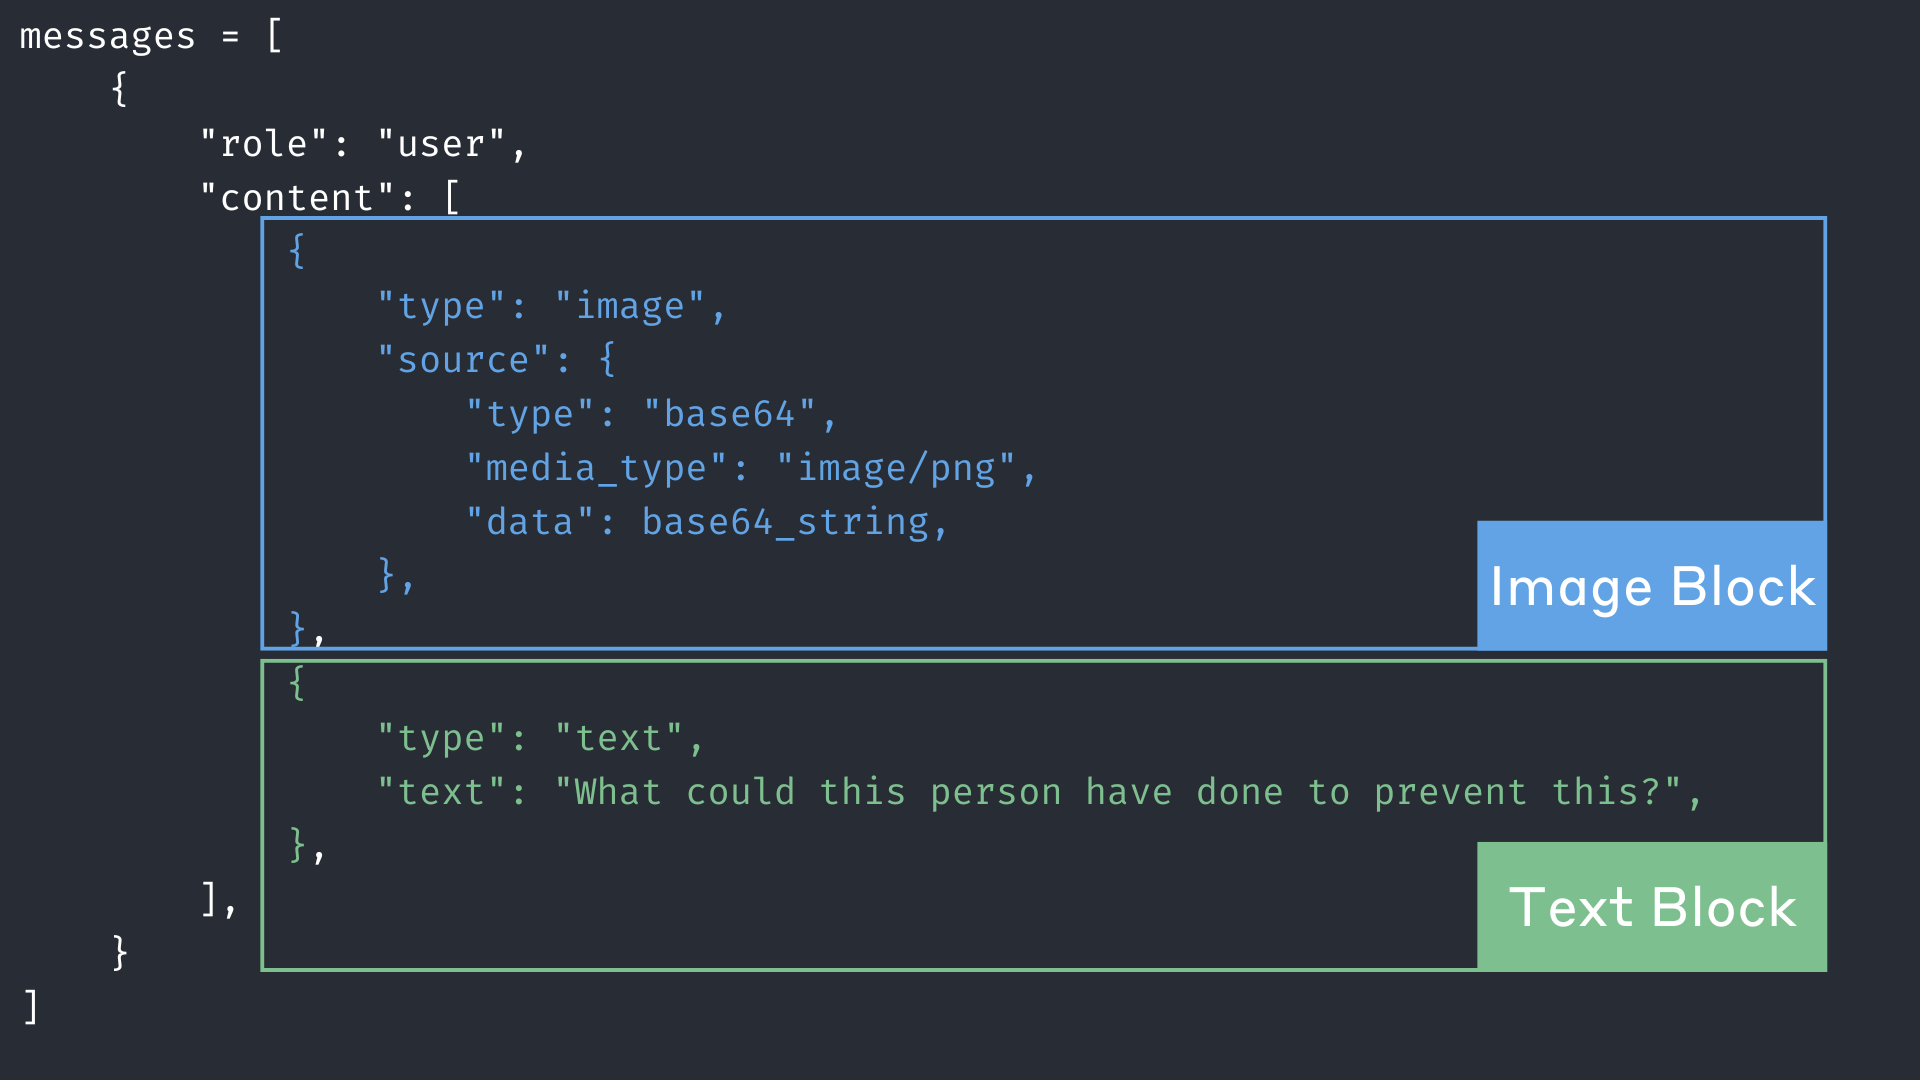The image size is (1920, 1080).
Task: Click the opening brace of the green text block
Action: click(297, 684)
